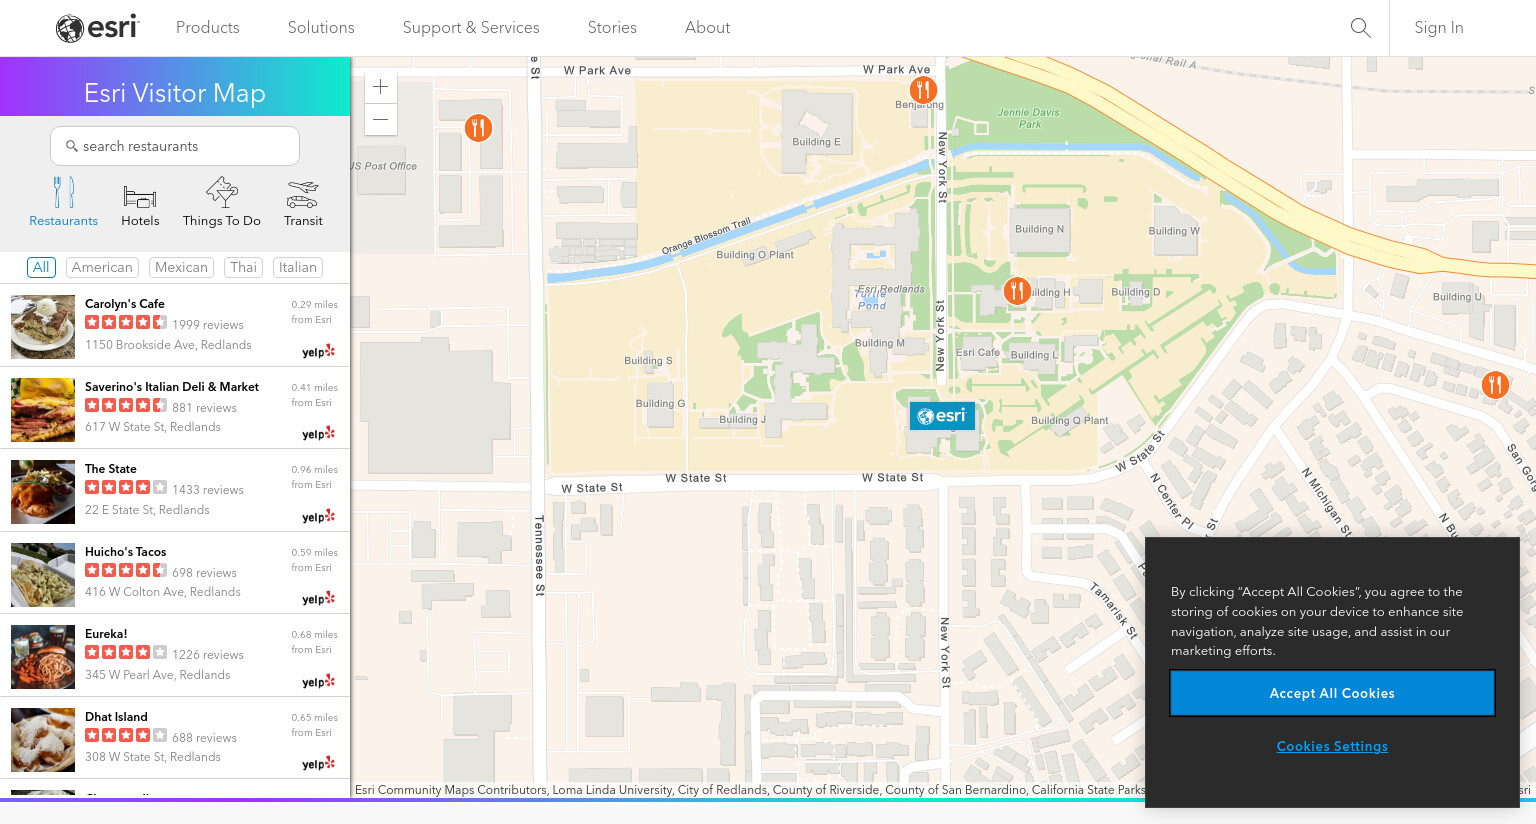Click the restaurant pin near N Michigan St
The width and height of the screenshot is (1536, 824).
[x=1495, y=384]
